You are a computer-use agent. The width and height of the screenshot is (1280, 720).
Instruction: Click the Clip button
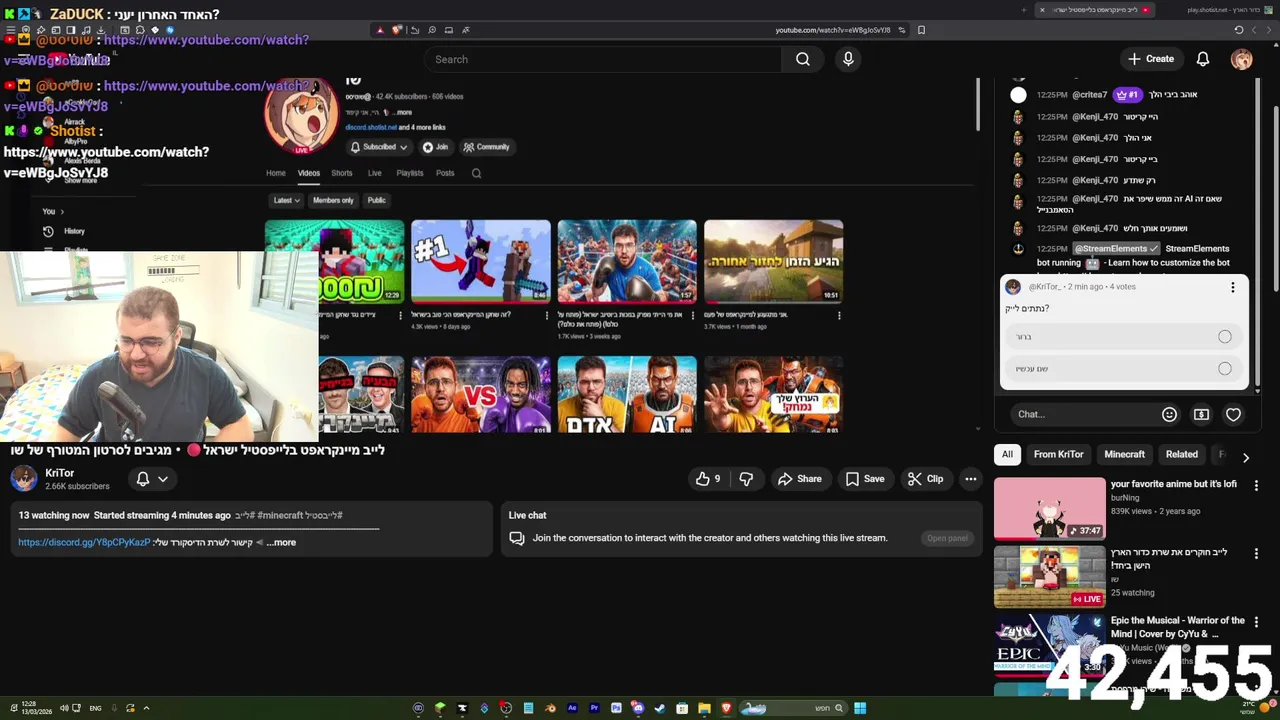(925, 479)
